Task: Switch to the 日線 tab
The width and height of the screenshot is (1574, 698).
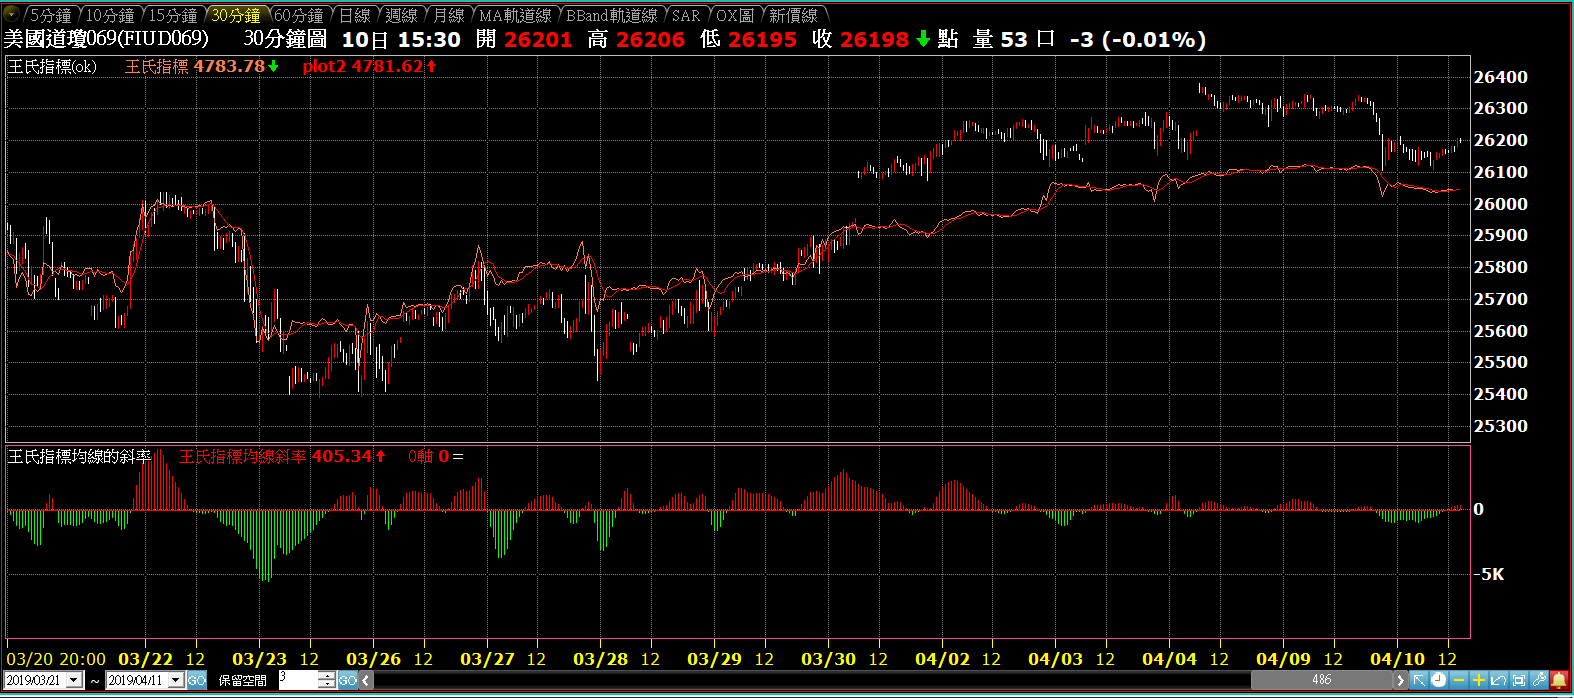Action: point(354,16)
